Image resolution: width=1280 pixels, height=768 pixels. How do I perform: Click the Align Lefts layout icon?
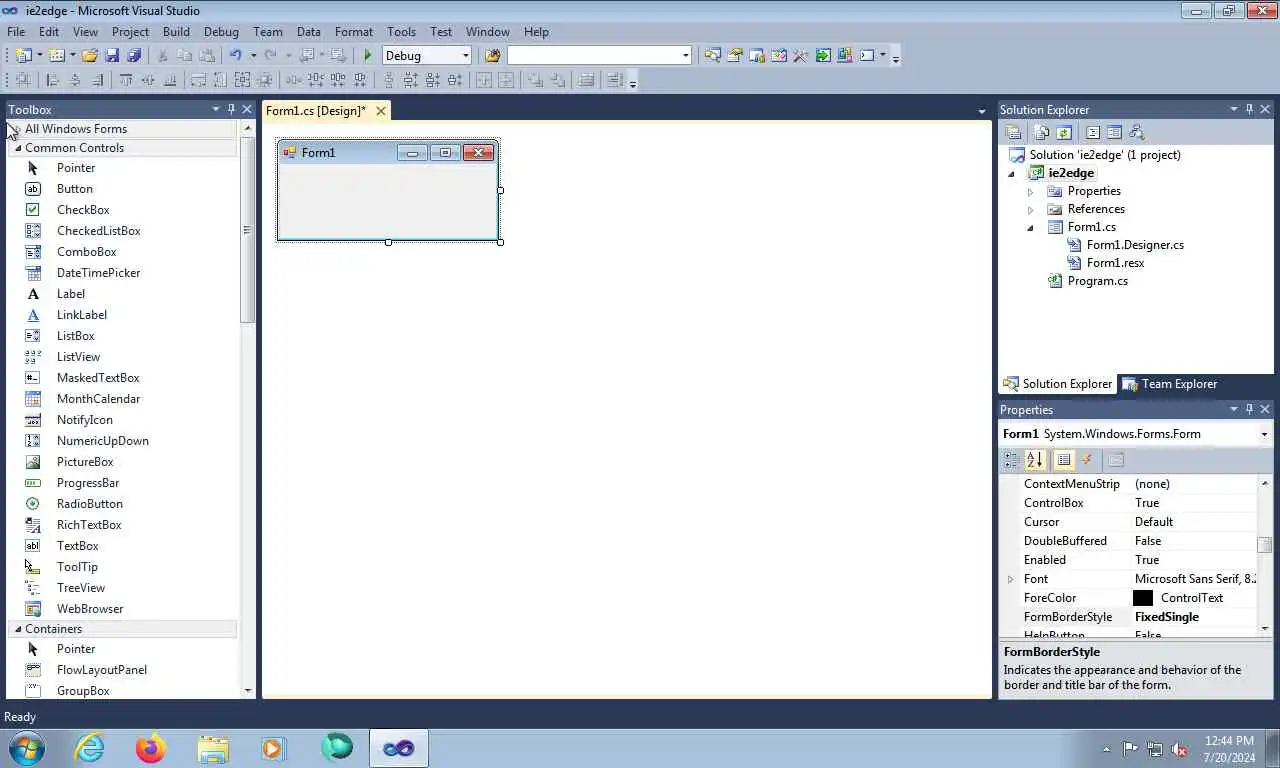click(53, 80)
